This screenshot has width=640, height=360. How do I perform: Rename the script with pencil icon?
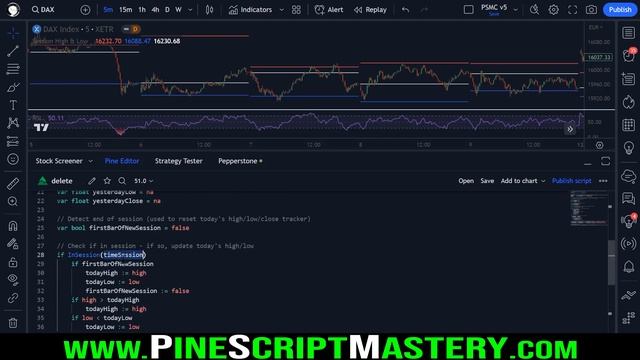(x=92, y=181)
